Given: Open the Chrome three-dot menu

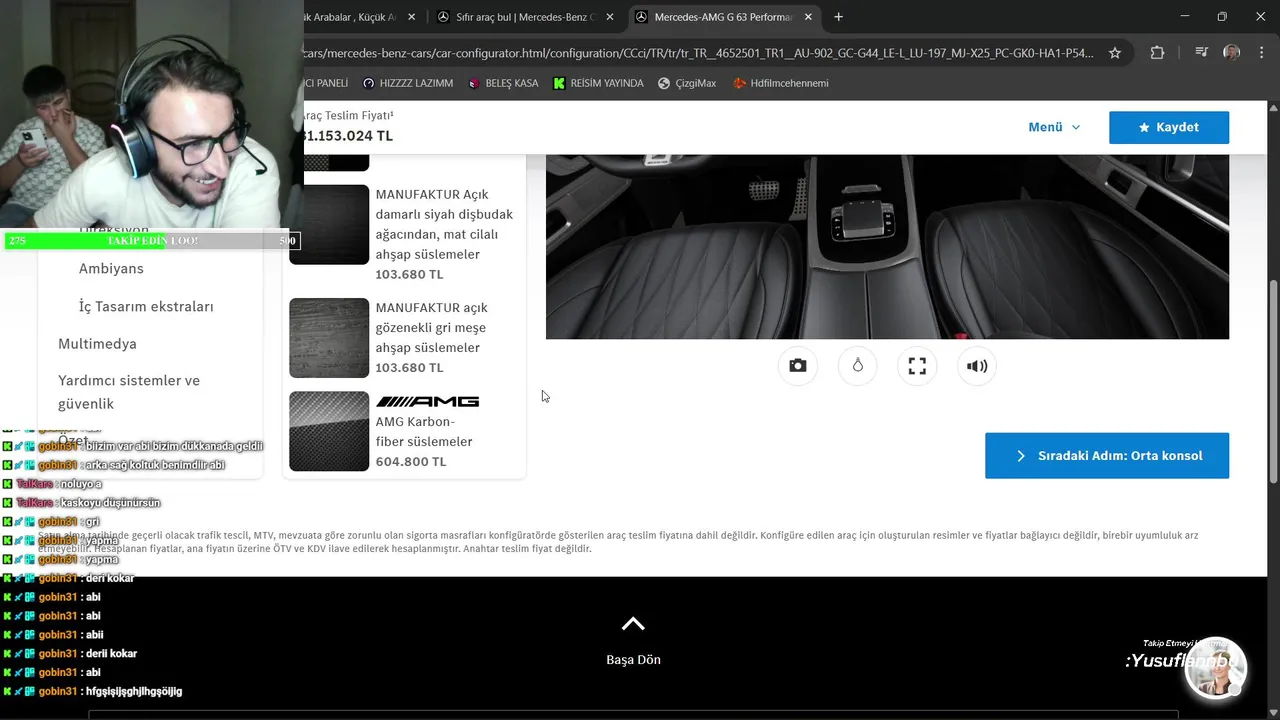Looking at the screenshot, I should click(x=1260, y=53).
